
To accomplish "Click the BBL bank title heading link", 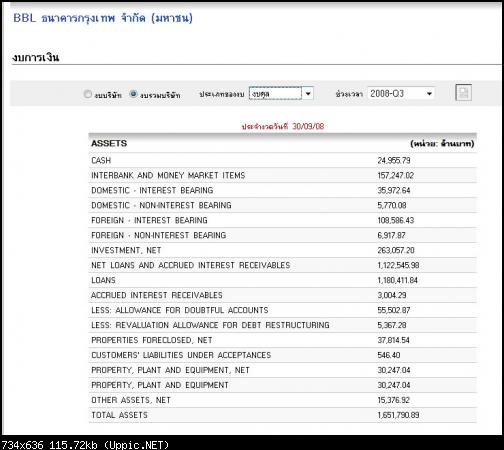I will [103, 18].
